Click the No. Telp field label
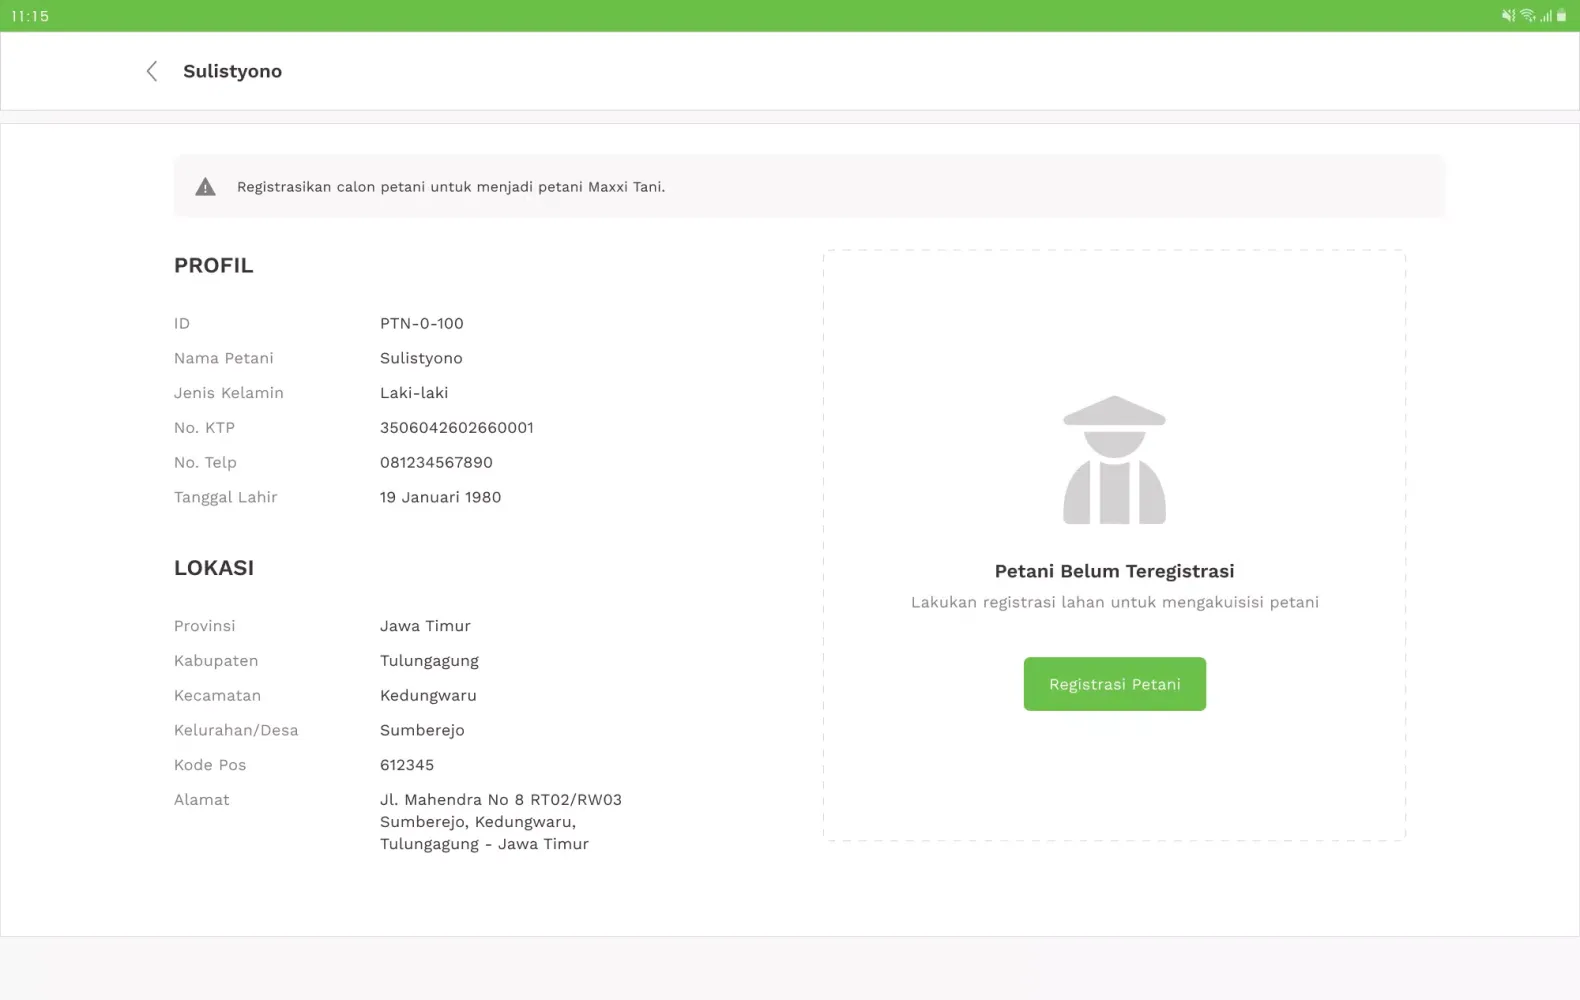Viewport: 1580px width, 1000px height. pos(205,462)
